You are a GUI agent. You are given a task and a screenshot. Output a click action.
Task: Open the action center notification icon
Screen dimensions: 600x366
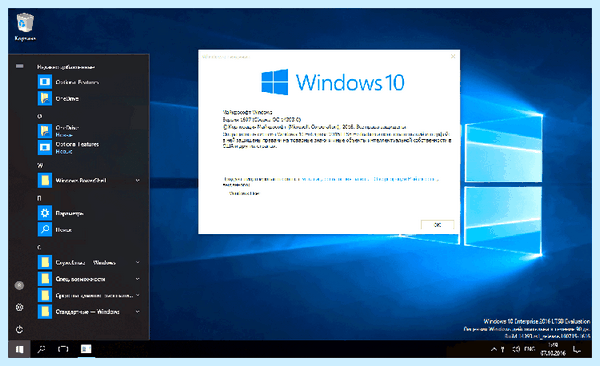point(577,349)
